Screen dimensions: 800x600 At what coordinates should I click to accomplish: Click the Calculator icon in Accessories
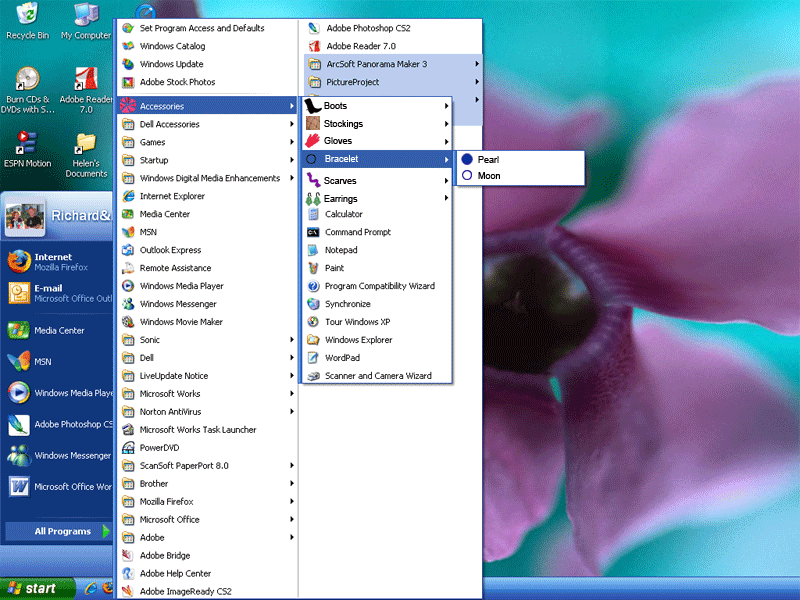(313, 214)
